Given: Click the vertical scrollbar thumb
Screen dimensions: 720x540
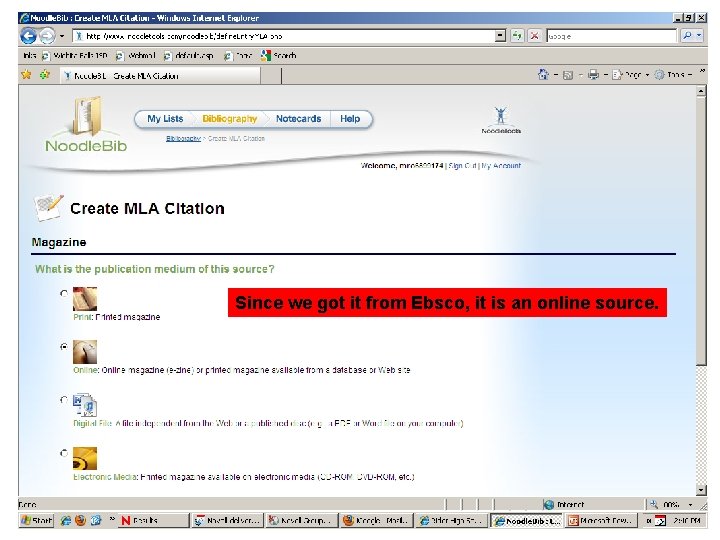Looking at the screenshot, I should [701, 231].
